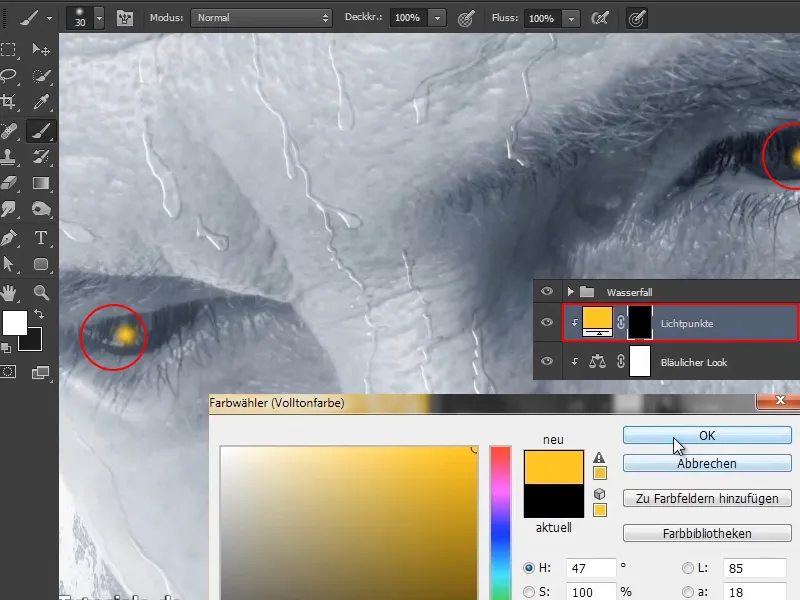Select the Smudge tool
This screenshot has width=800, height=600.
coord(9,209)
